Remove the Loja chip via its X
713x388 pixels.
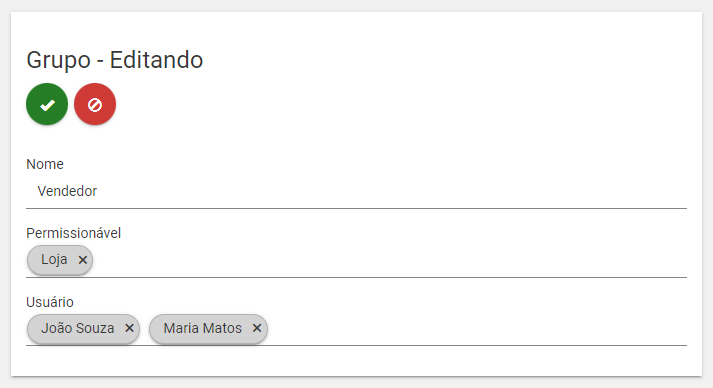coord(82,260)
